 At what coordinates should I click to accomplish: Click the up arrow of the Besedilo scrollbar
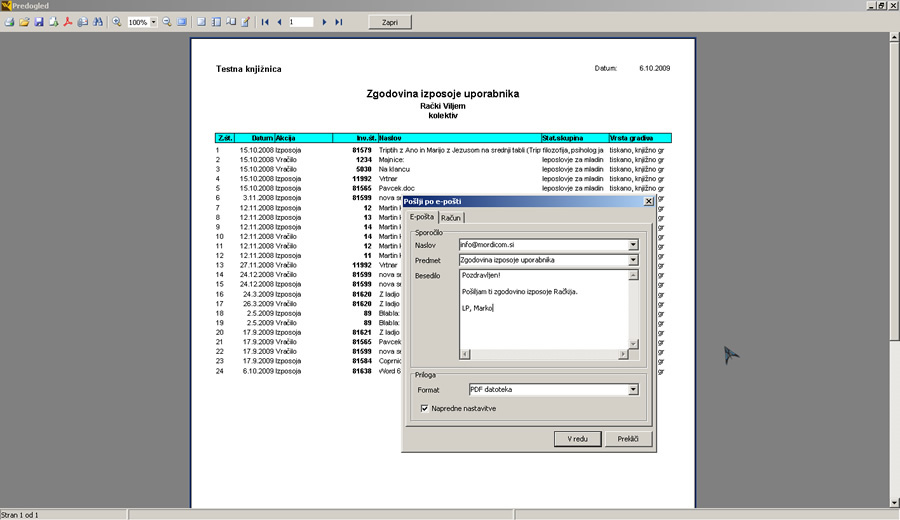(x=633, y=275)
